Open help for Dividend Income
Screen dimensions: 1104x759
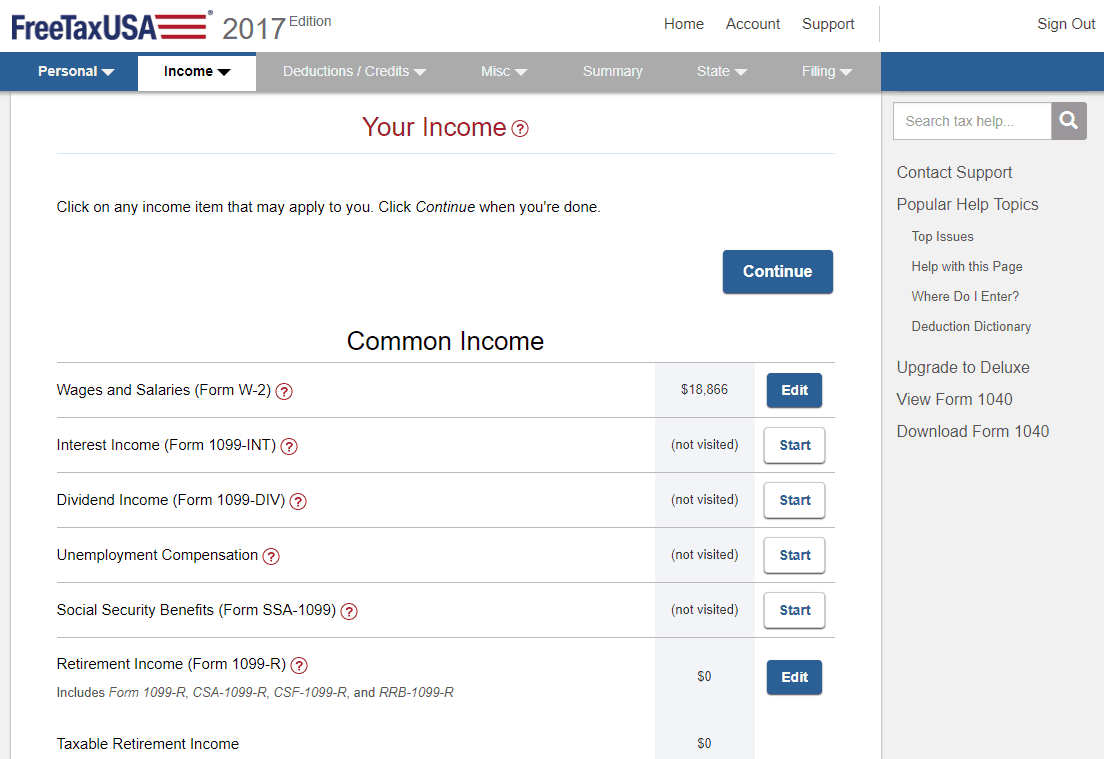click(x=298, y=501)
